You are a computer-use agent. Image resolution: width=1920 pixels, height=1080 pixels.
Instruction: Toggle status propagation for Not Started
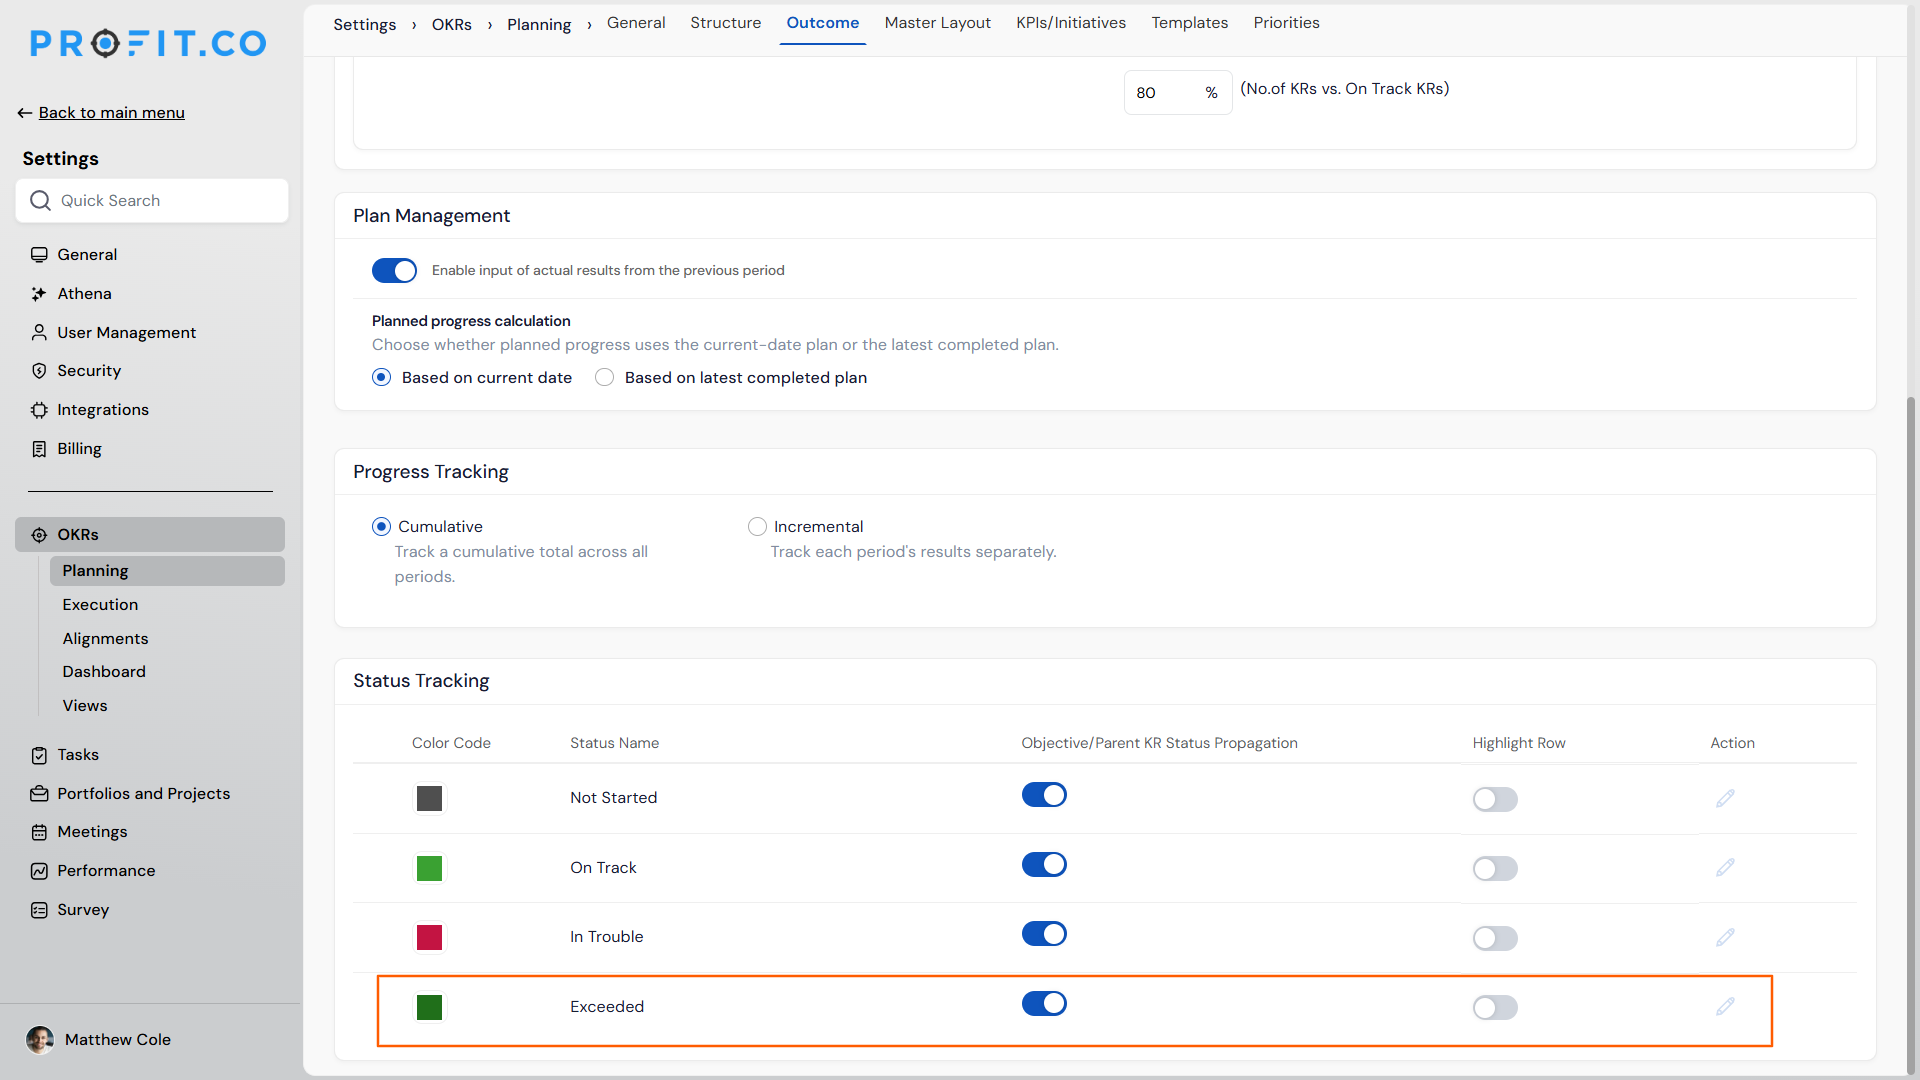pyautogui.click(x=1044, y=795)
